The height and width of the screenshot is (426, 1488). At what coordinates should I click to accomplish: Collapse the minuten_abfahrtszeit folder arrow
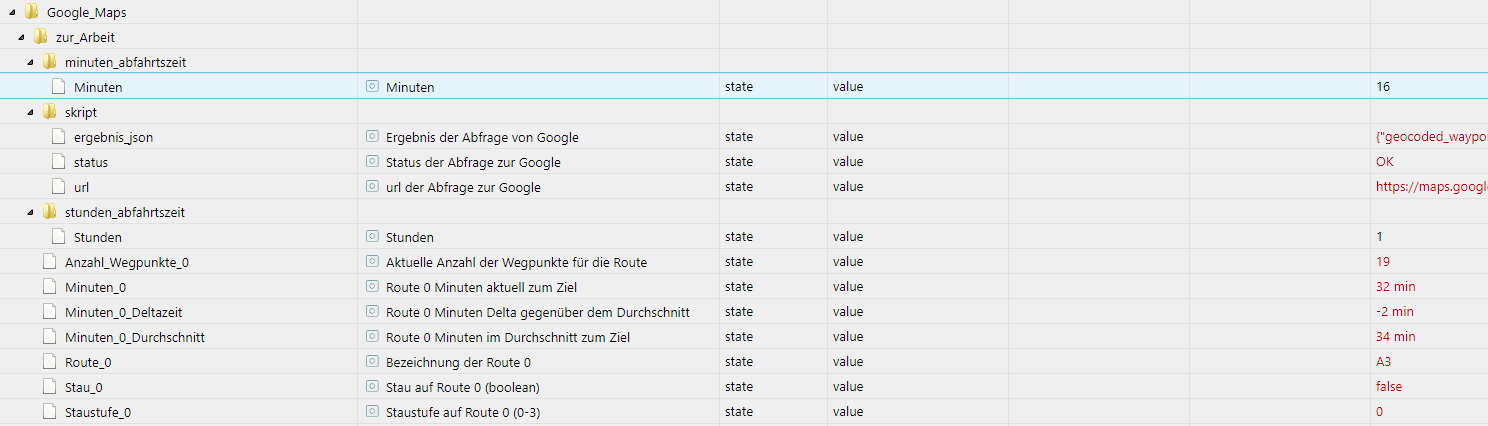click(30, 63)
